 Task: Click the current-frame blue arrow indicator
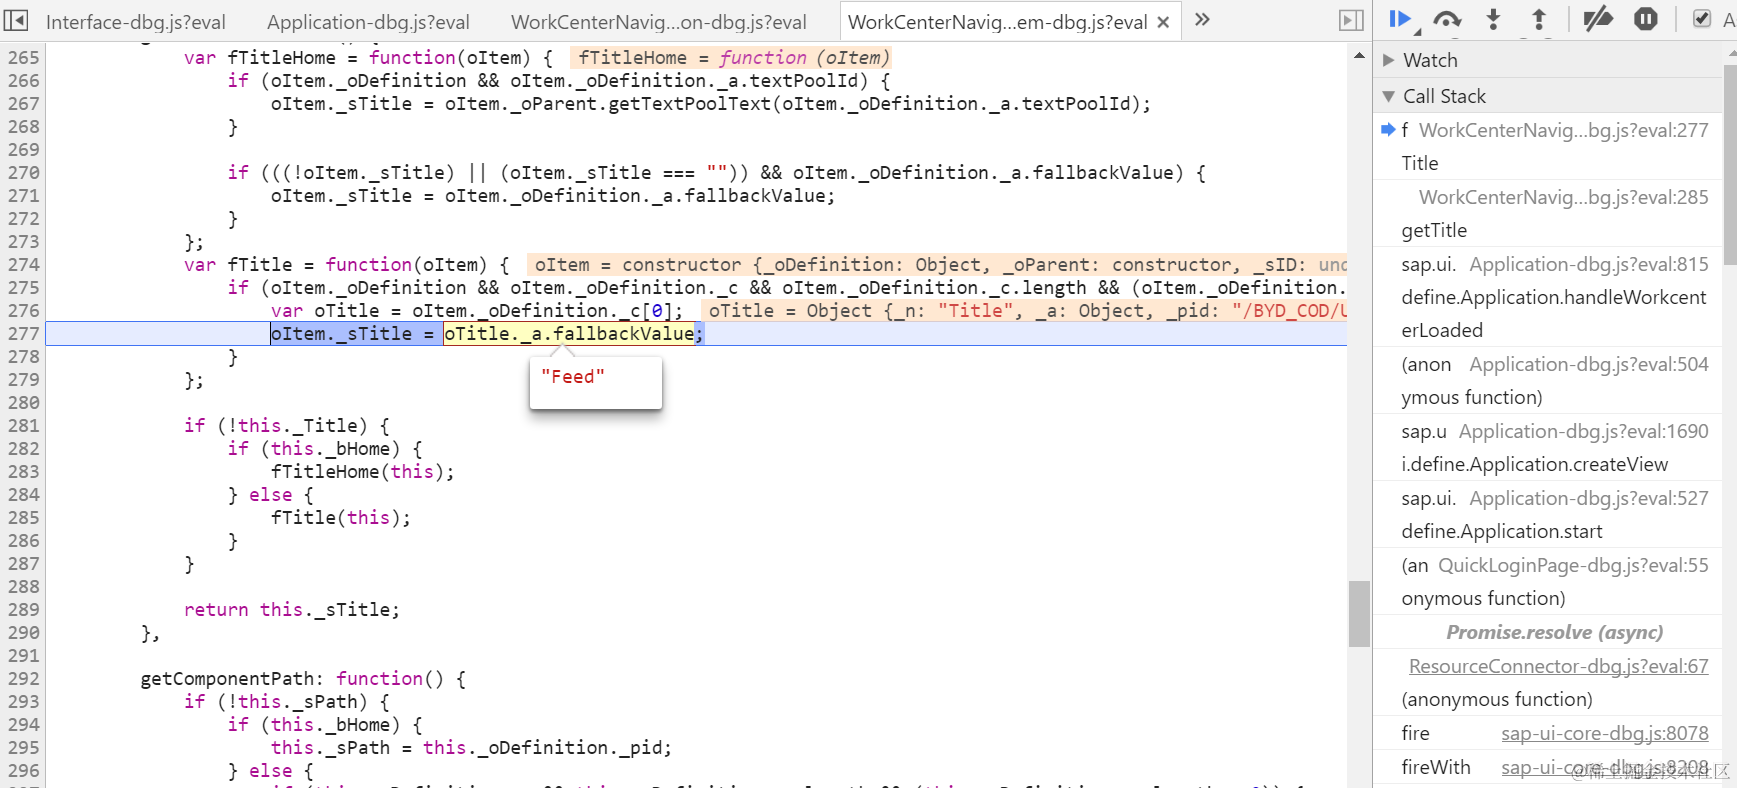1388,129
